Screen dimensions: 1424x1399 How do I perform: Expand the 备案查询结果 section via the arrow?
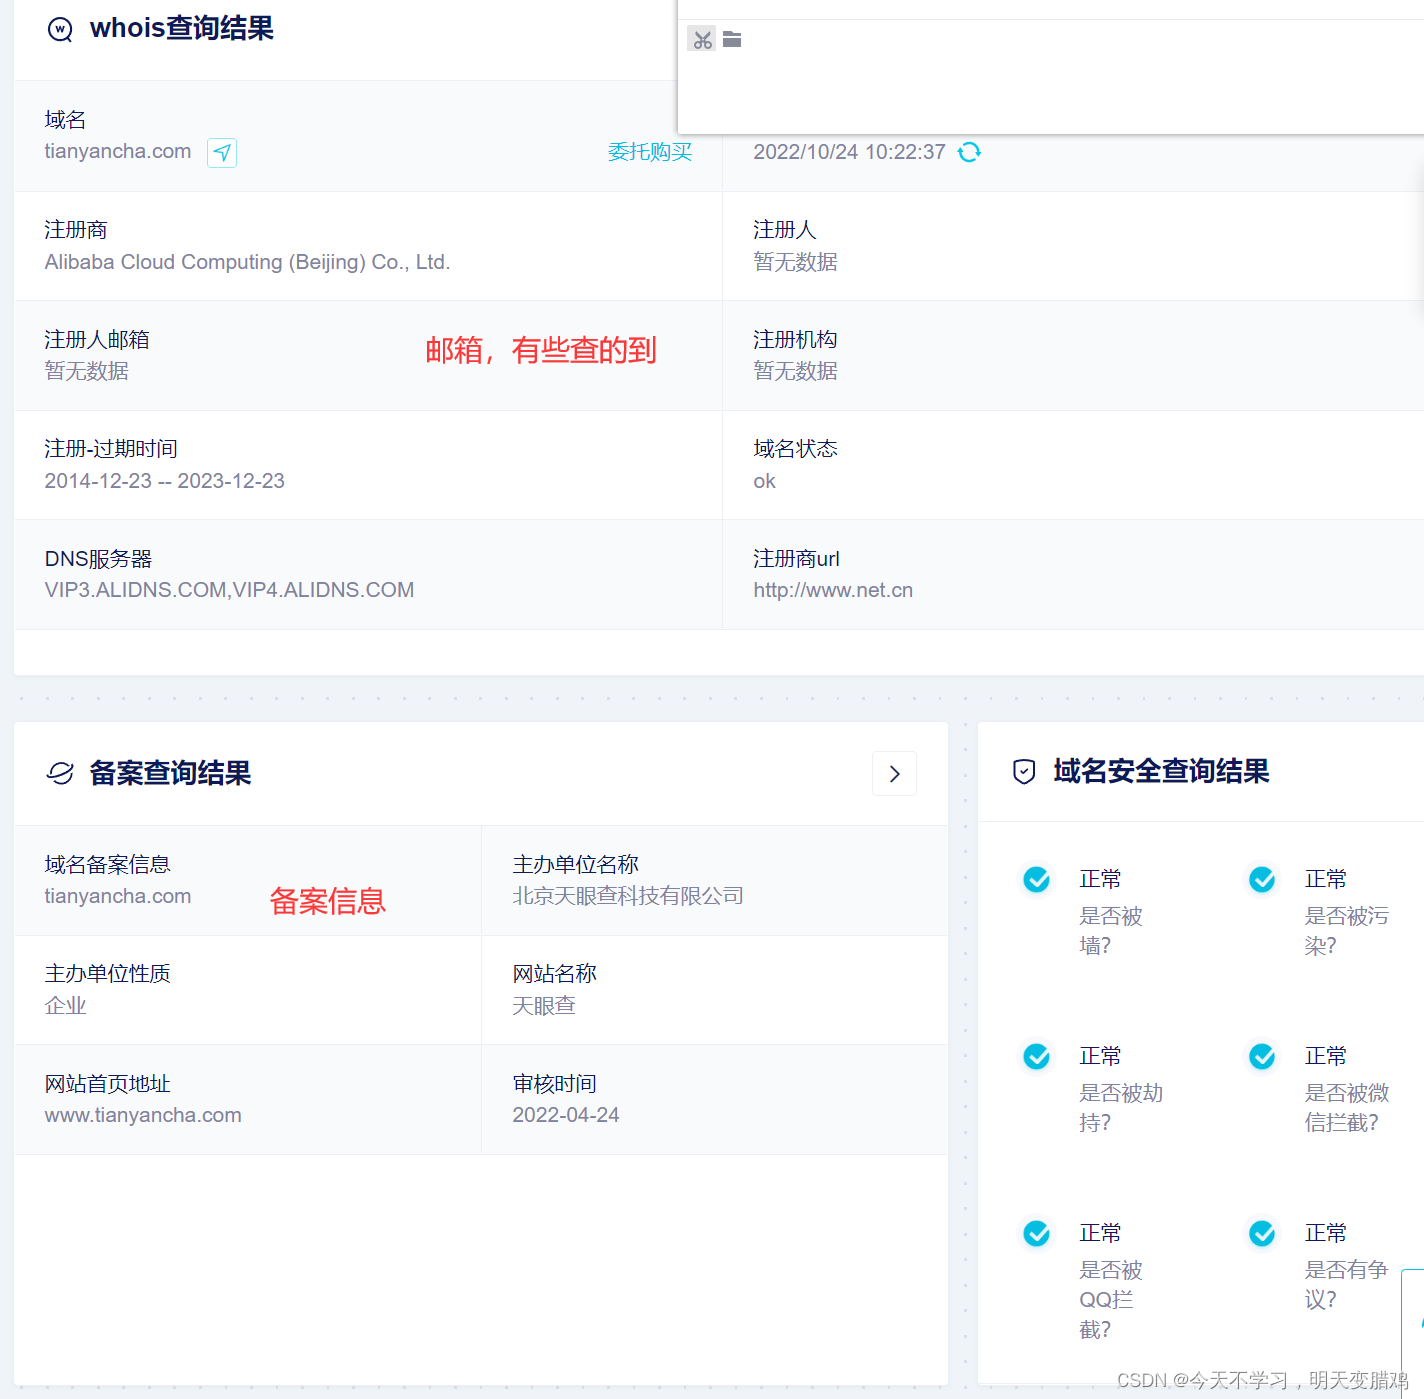pyautogui.click(x=894, y=773)
